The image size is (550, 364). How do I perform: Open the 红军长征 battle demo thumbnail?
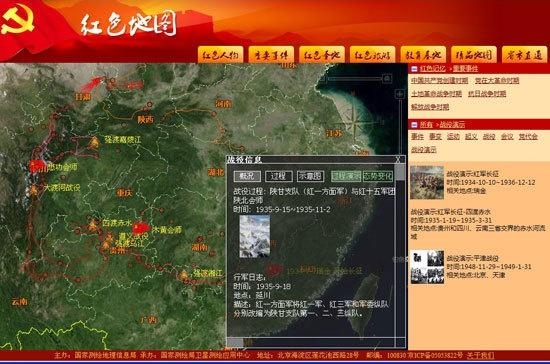tap(427, 183)
